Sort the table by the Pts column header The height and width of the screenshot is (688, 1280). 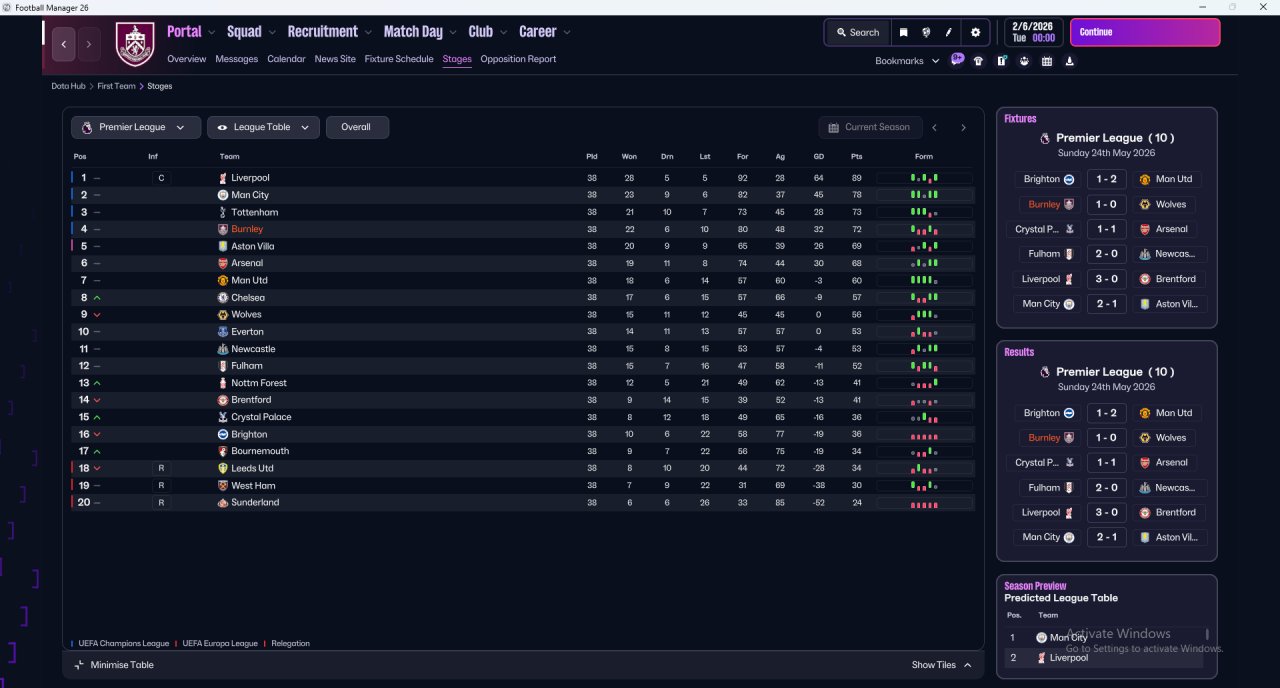tap(857, 156)
